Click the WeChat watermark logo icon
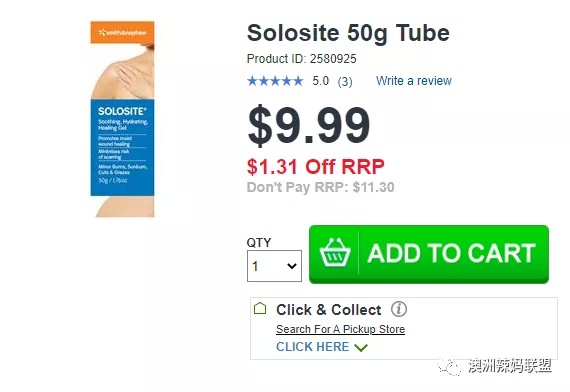Screen dimensions: 570x392 (450, 366)
